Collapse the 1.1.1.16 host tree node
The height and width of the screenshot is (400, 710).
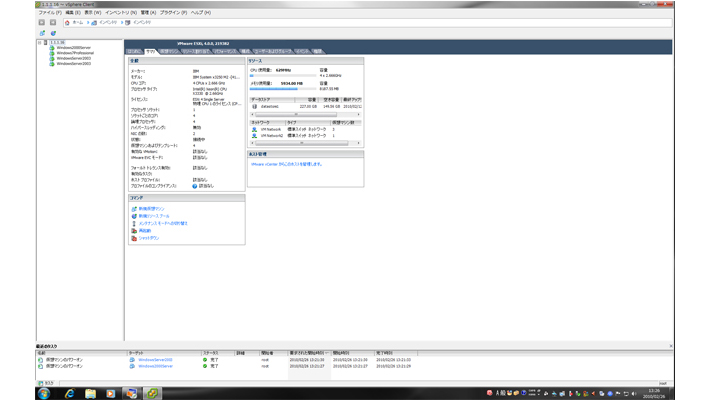39,43
